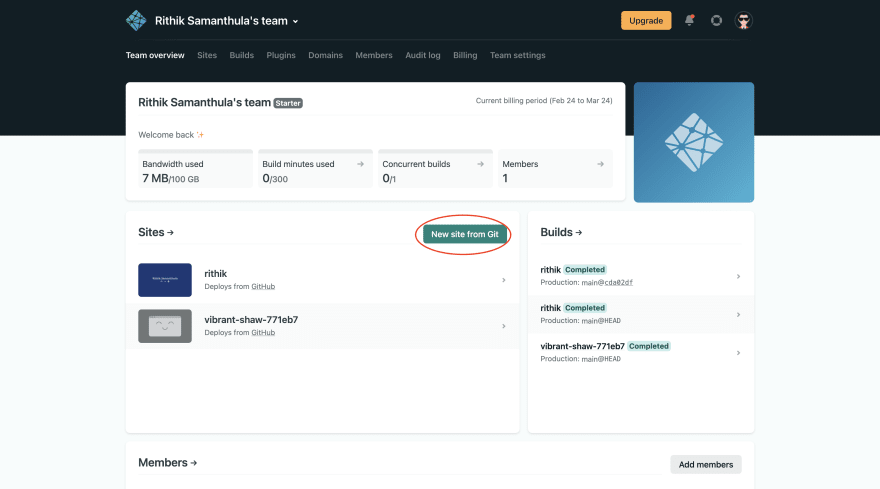Open the Sites section heading link

coord(156,232)
